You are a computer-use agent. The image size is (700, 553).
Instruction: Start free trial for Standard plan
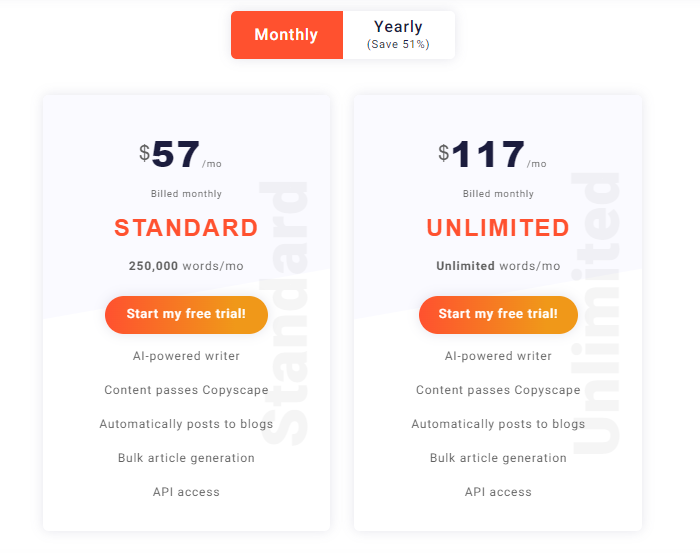(x=186, y=314)
